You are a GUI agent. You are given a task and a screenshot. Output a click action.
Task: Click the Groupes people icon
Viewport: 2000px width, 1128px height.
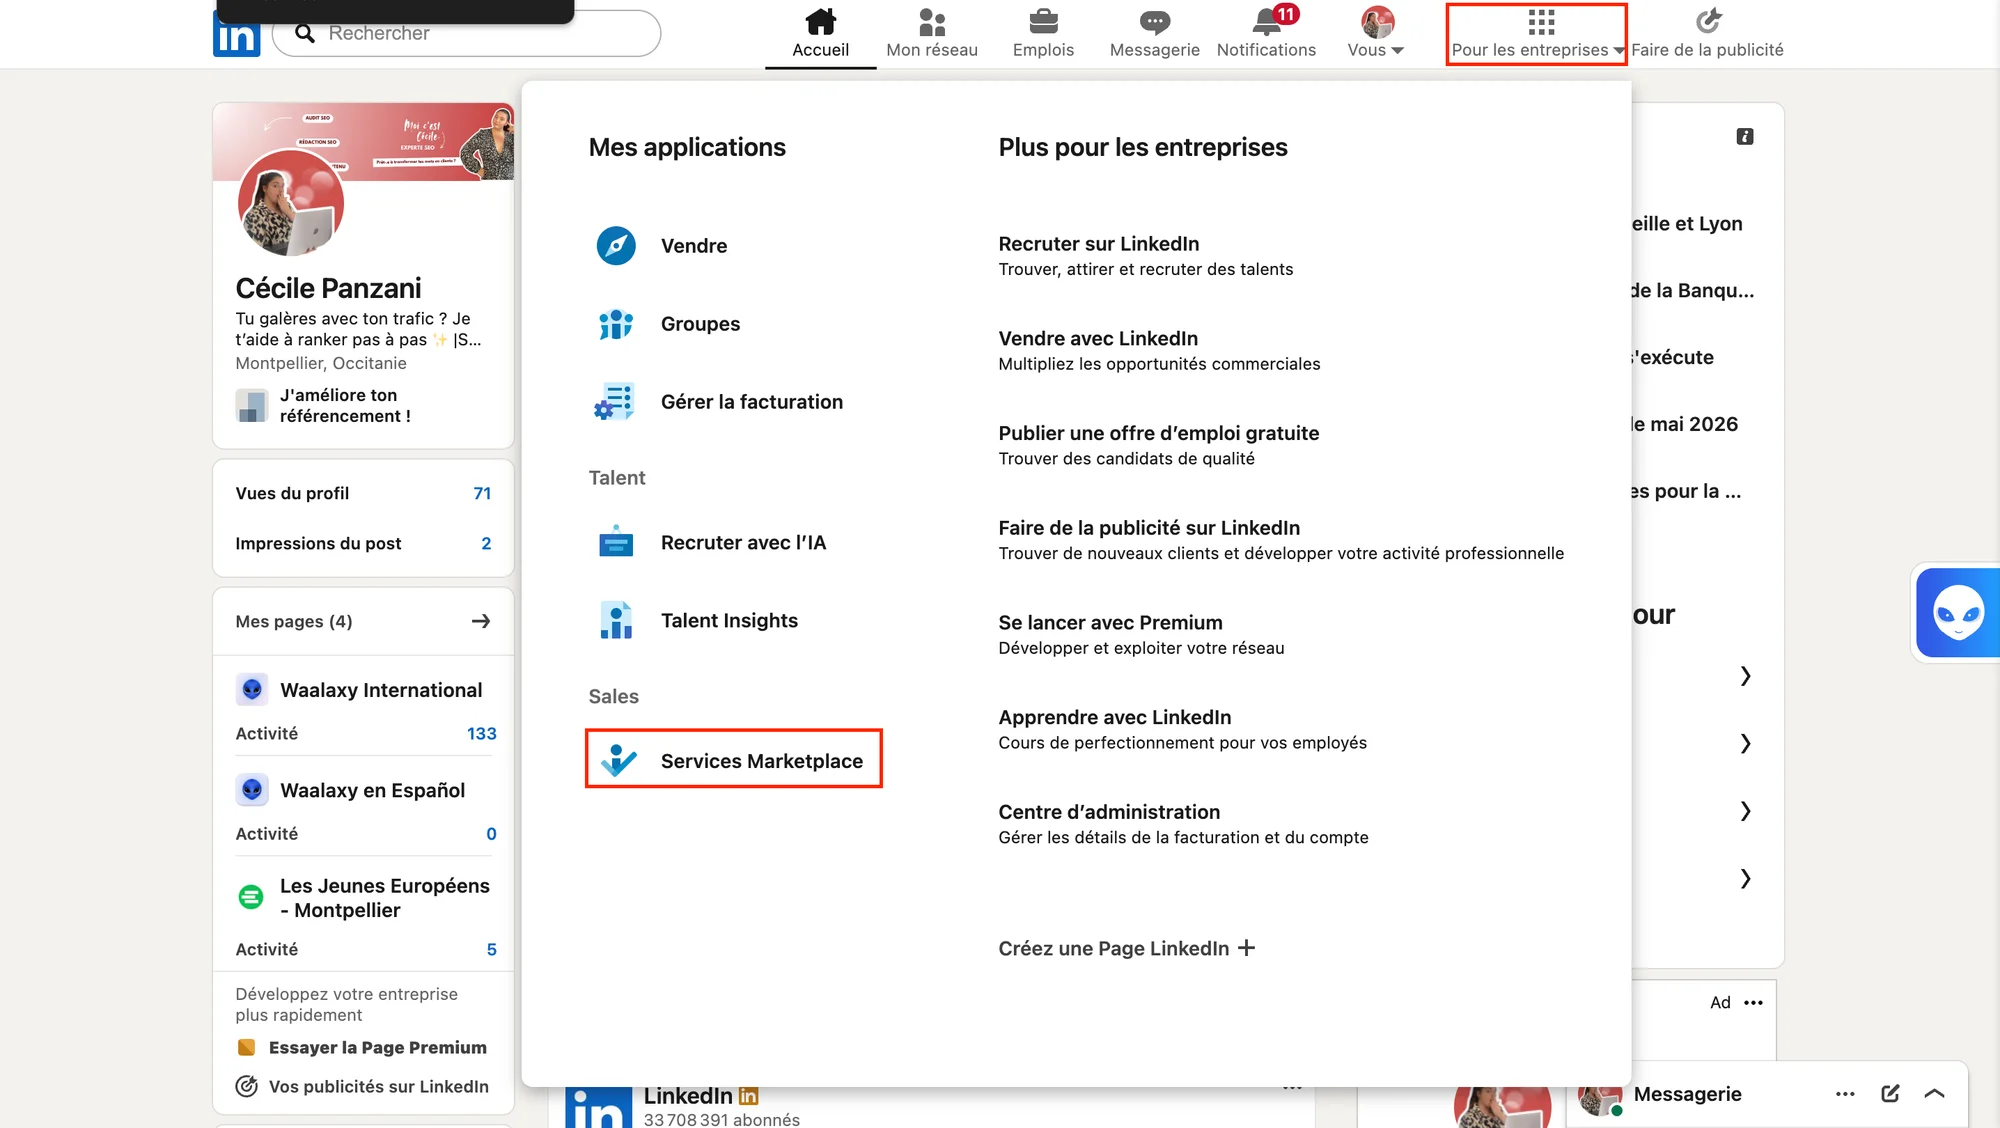click(616, 324)
